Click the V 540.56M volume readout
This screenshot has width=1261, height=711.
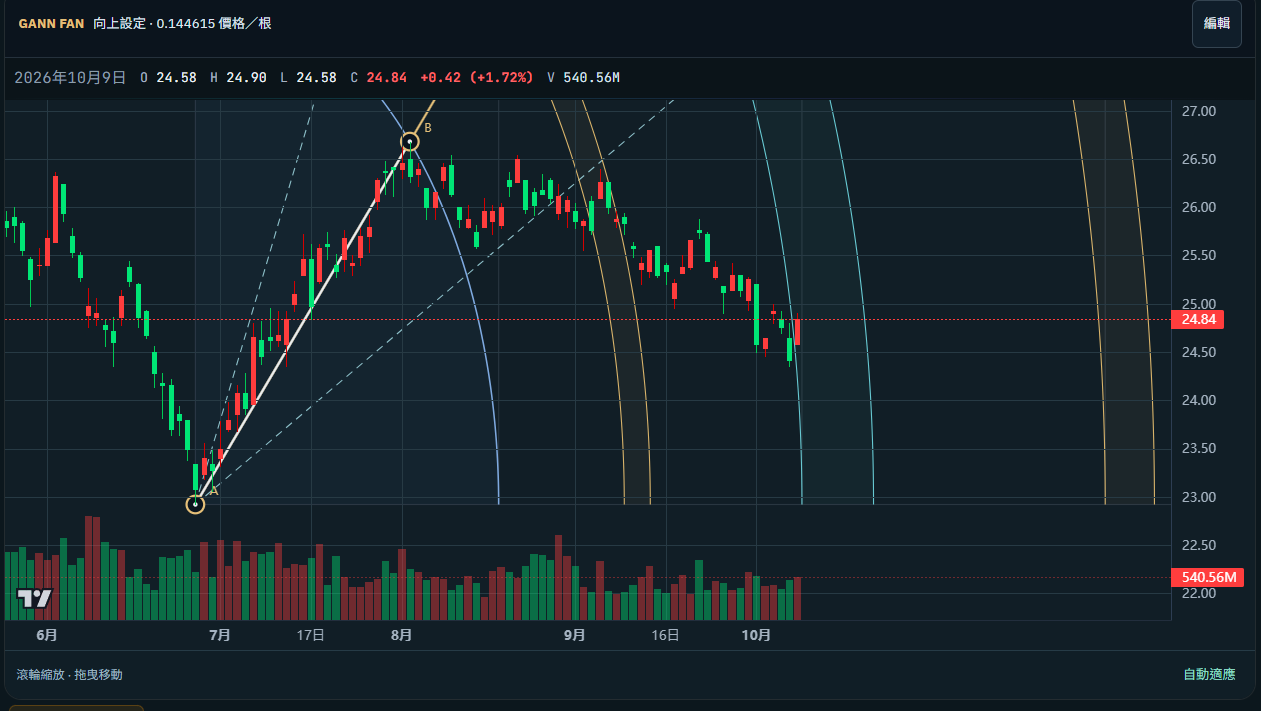[583, 77]
